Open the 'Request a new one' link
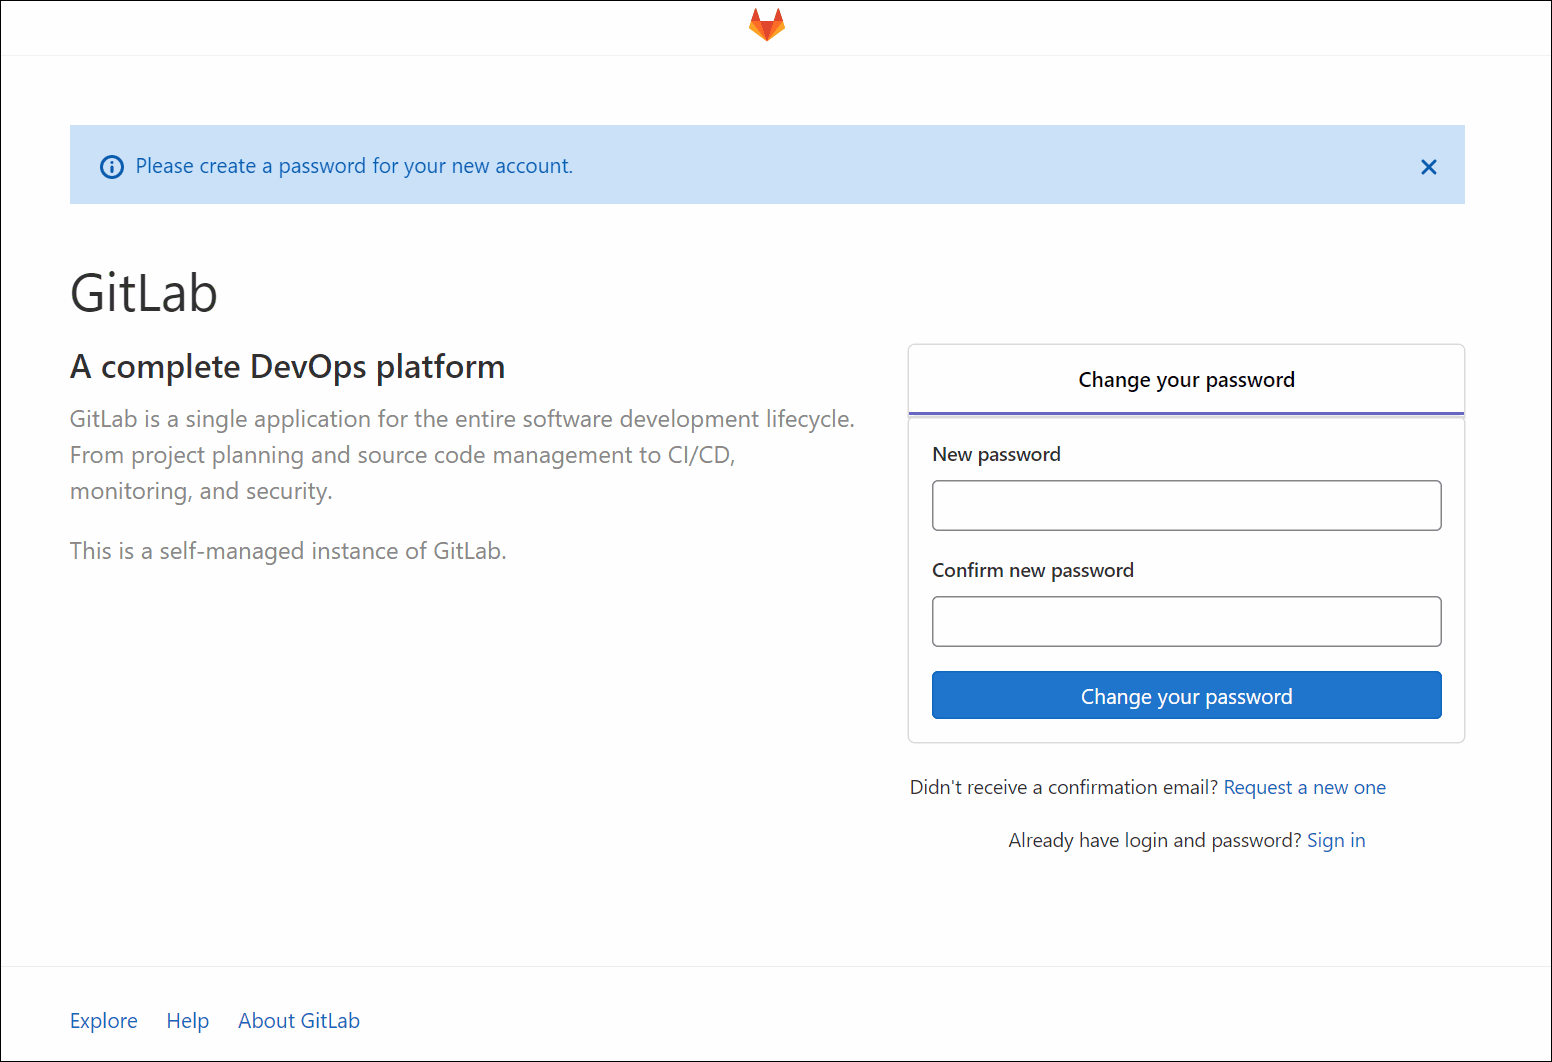This screenshot has height=1062, width=1552. point(1304,788)
